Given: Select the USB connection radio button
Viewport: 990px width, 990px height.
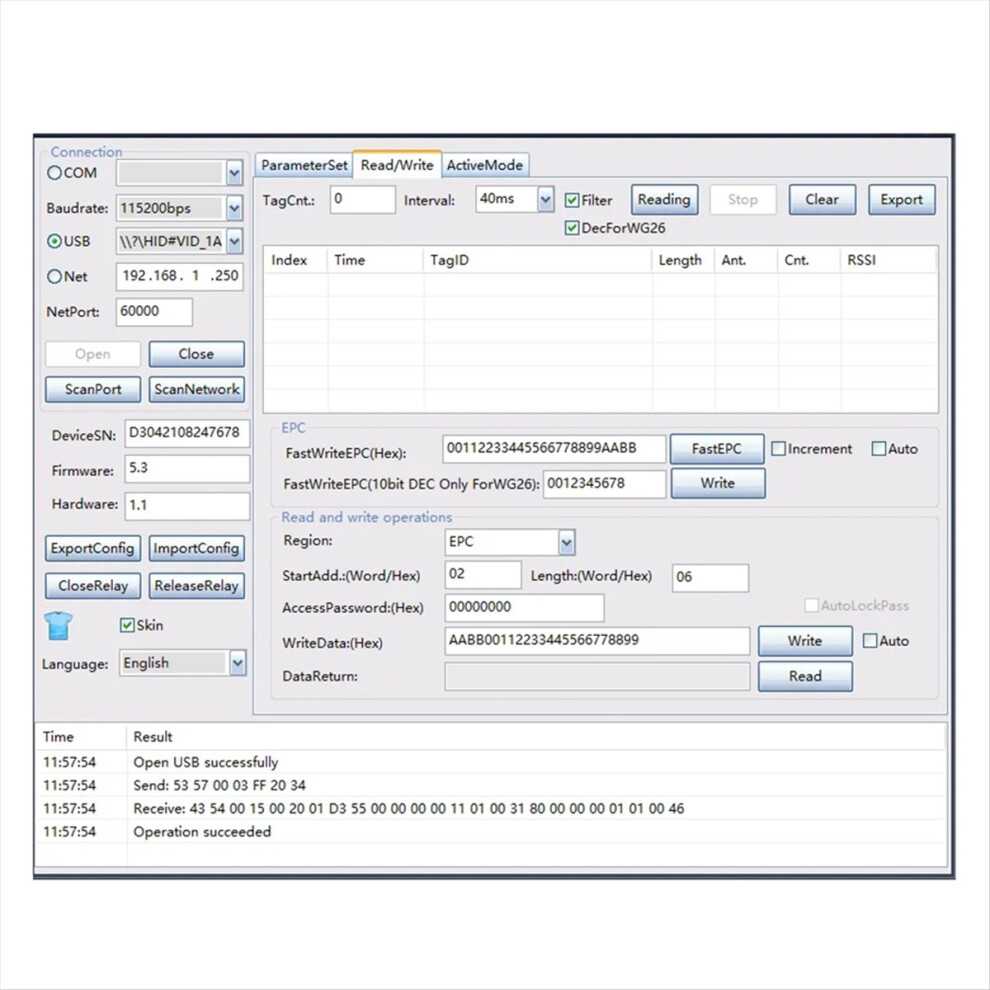Looking at the screenshot, I should (54, 241).
